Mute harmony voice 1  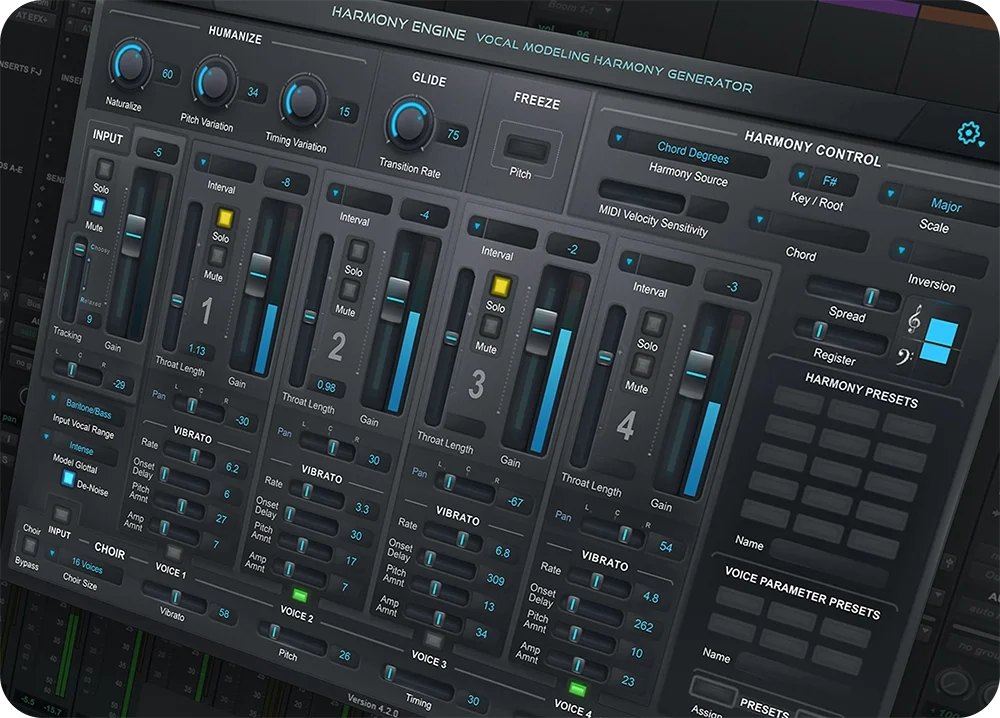pos(218,256)
